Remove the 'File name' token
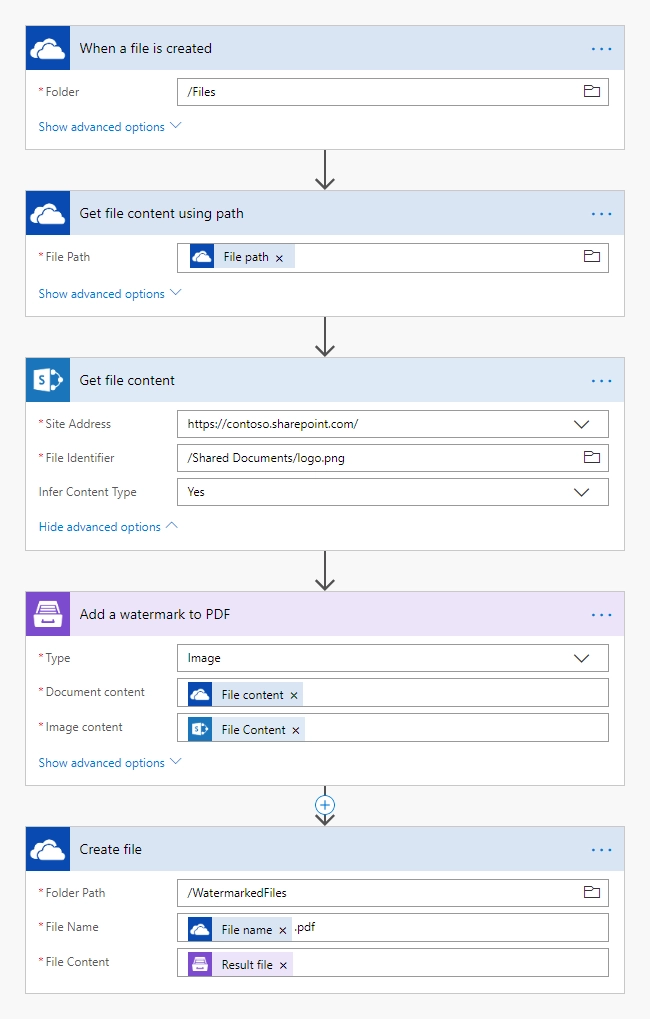The image size is (650, 1019). pyautogui.click(x=283, y=931)
